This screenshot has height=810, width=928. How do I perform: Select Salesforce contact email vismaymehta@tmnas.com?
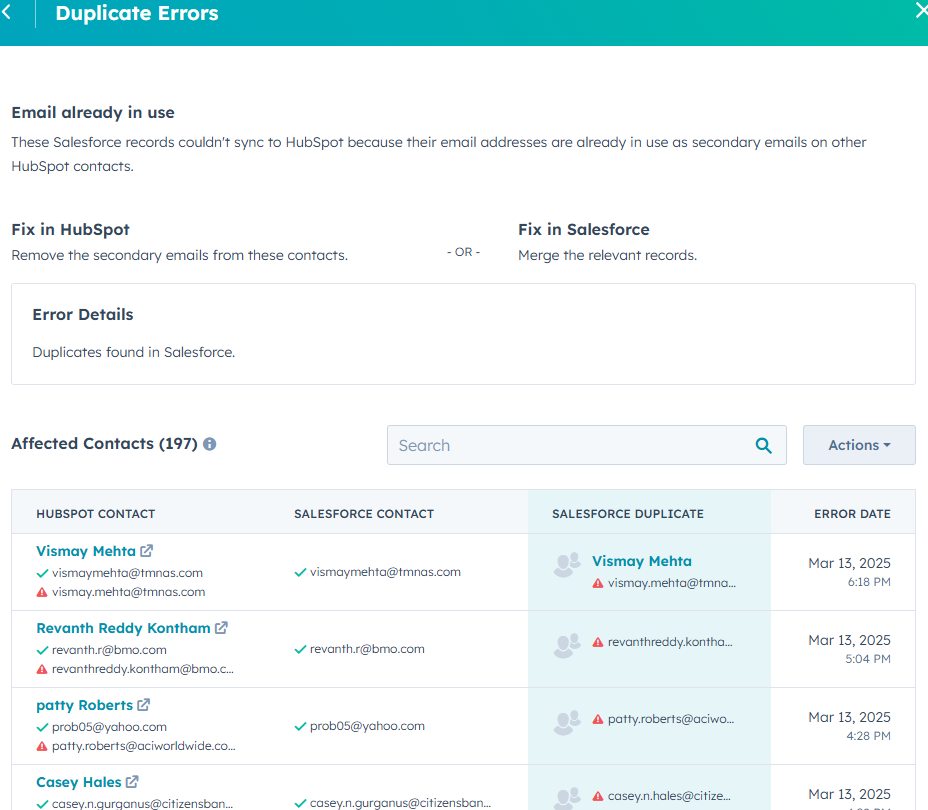pos(385,572)
